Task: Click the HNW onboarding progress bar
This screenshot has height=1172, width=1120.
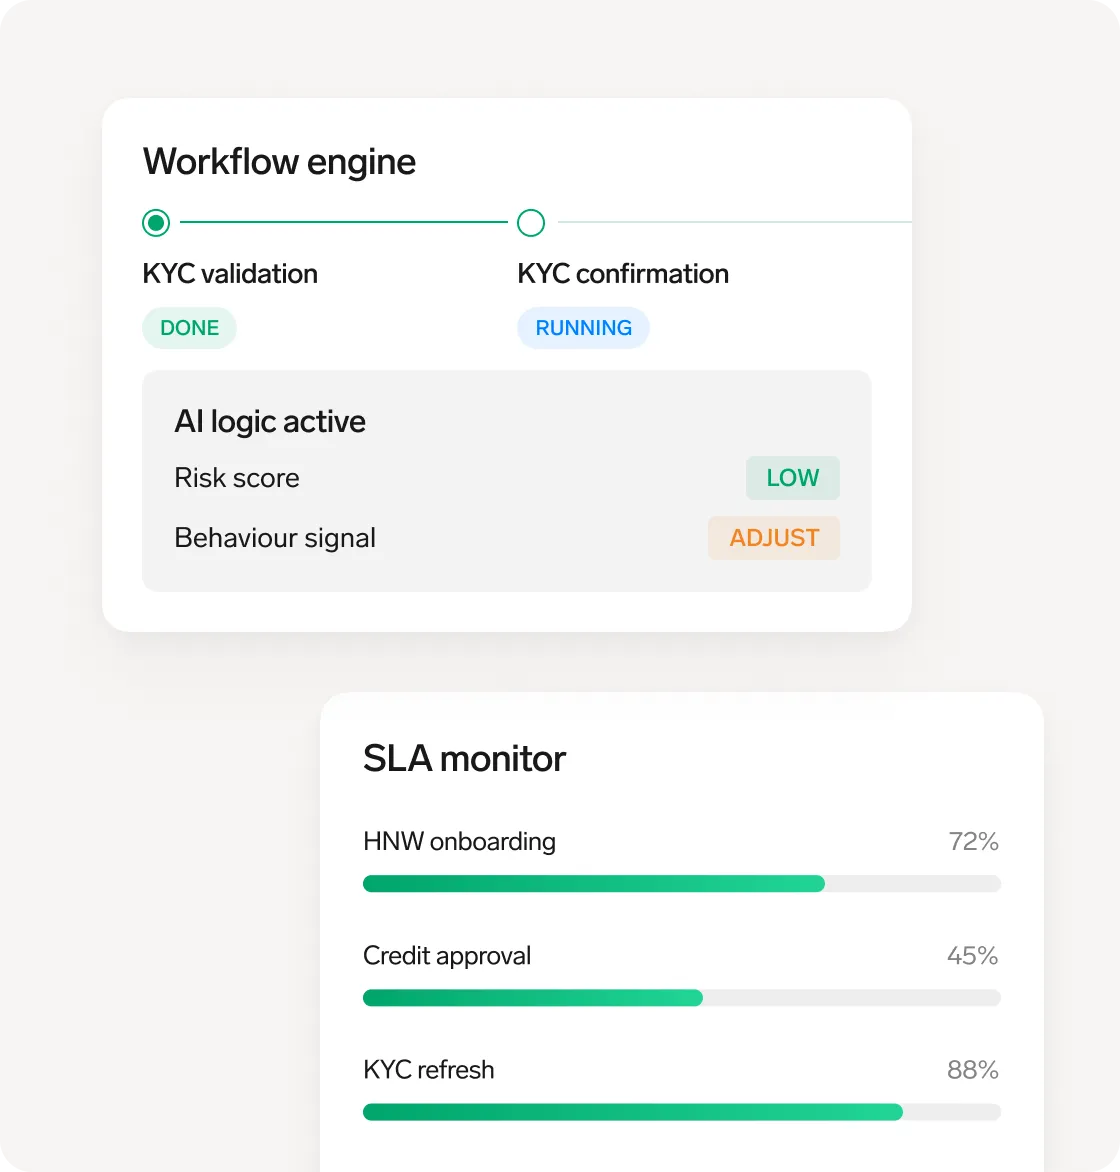Action: [682, 884]
